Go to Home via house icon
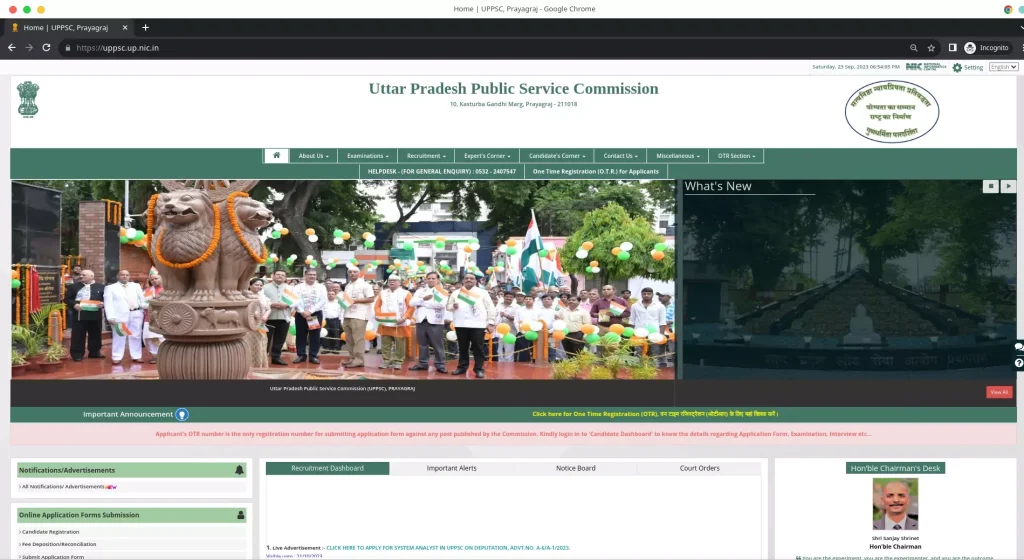Viewport: 1024px width, 560px height. point(276,155)
